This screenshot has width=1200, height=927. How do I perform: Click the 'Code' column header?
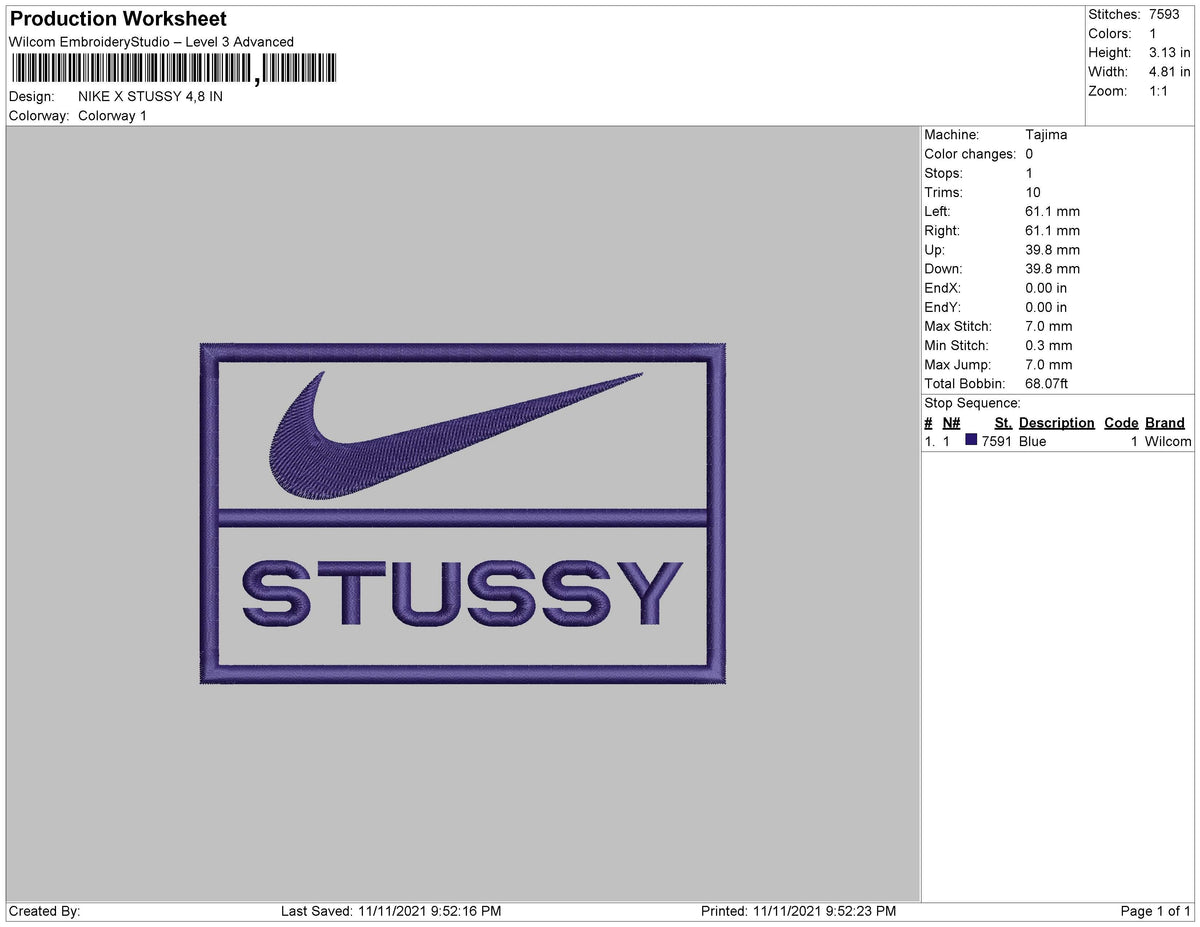pyautogui.click(x=1121, y=423)
